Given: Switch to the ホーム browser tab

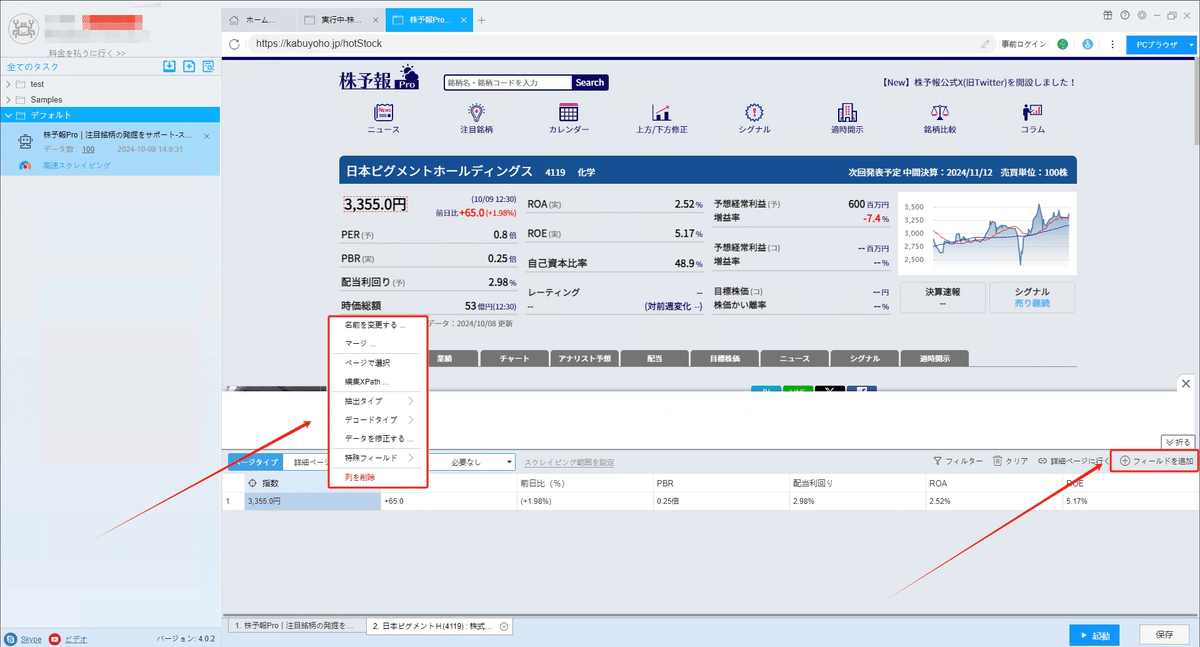Looking at the screenshot, I should [259, 19].
